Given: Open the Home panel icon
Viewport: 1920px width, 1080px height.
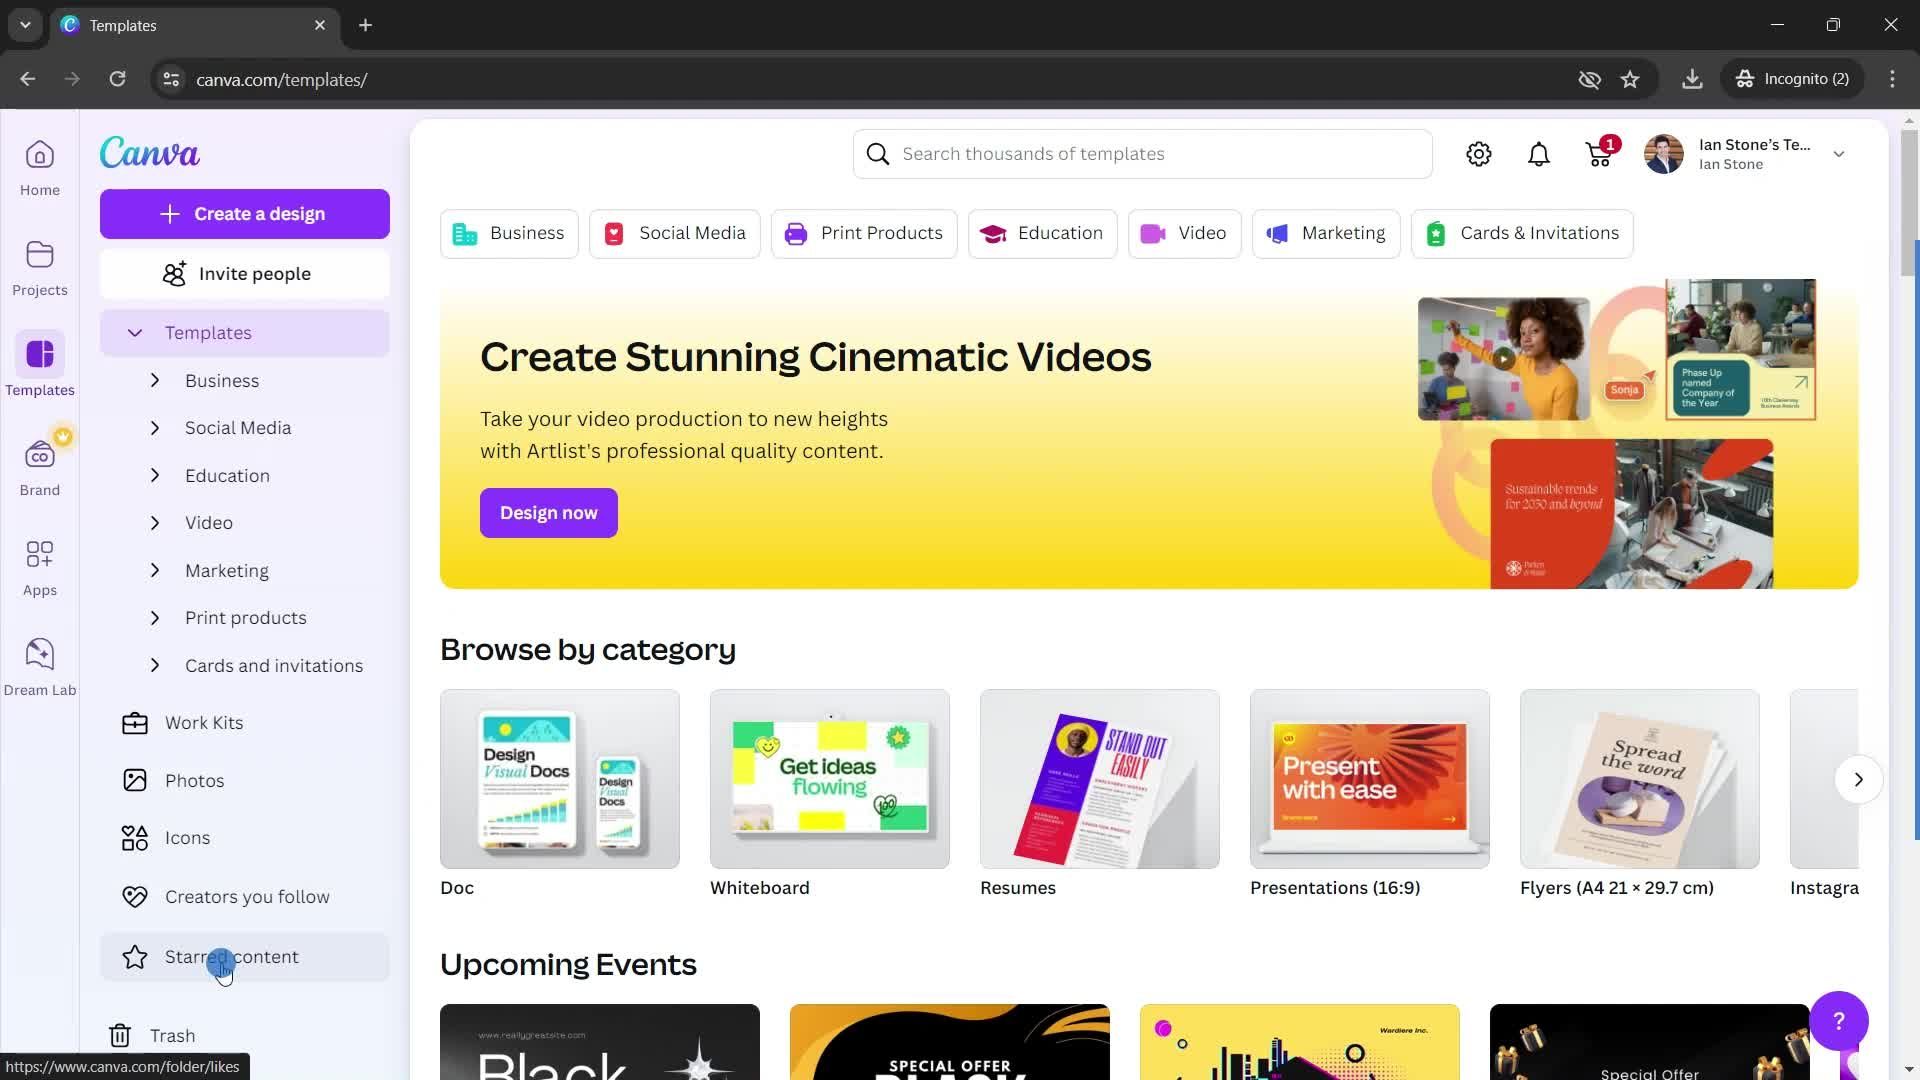Looking at the screenshot, I should pyautogui.click(x=38, y=156).
